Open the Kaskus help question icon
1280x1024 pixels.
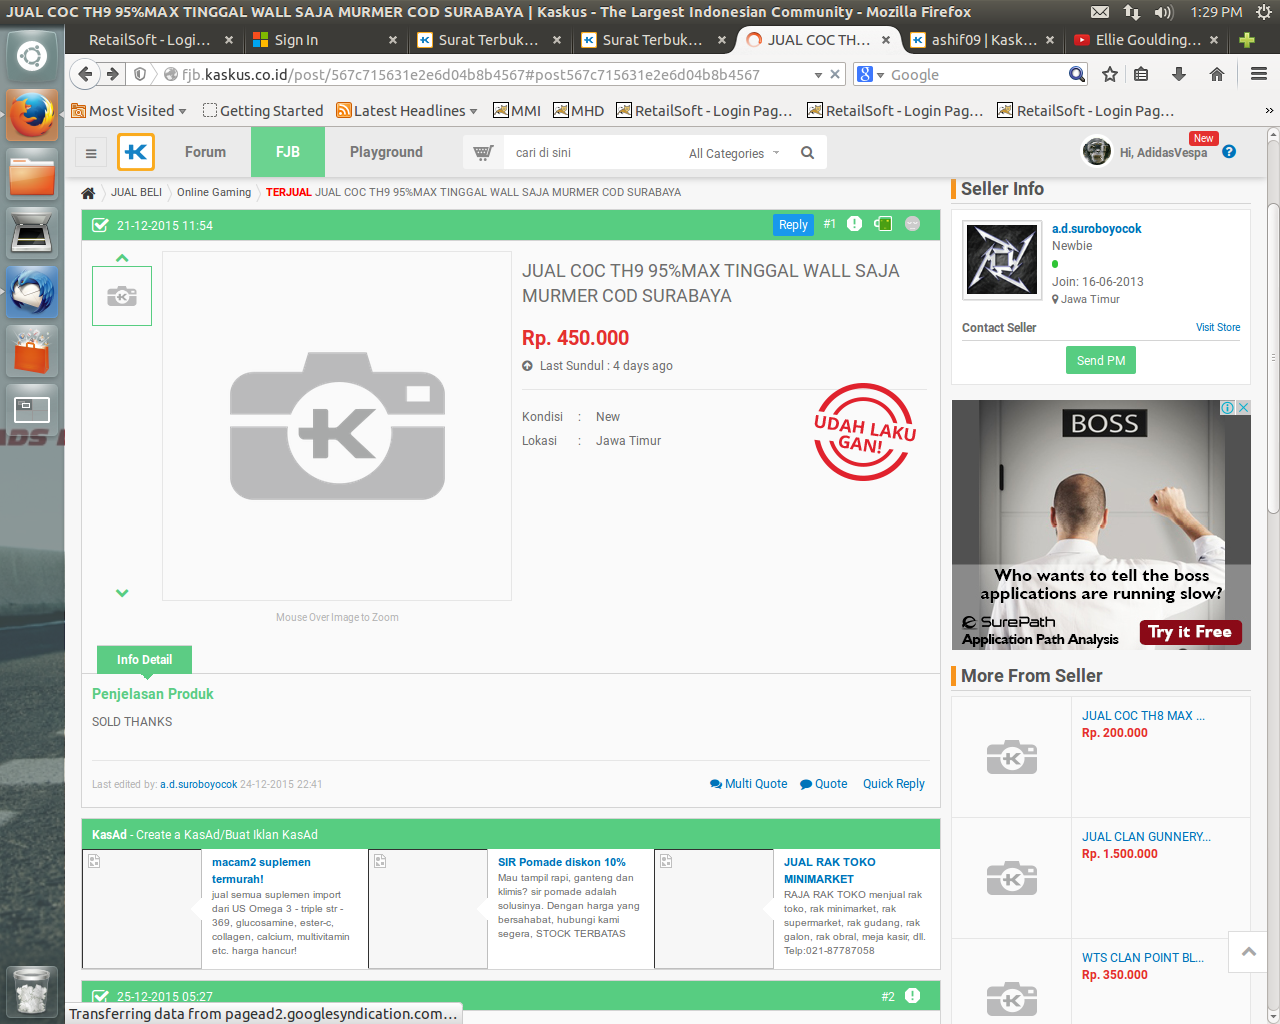pos(1229,152)
